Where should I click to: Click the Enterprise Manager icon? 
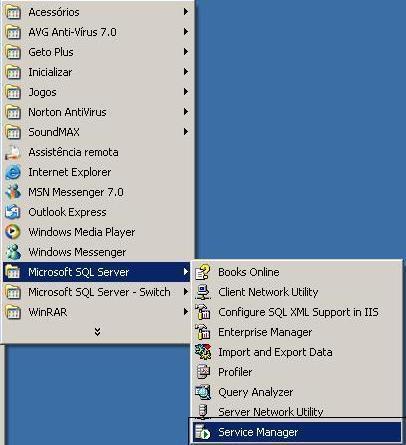pyautogui.click(x=203, y=332)
